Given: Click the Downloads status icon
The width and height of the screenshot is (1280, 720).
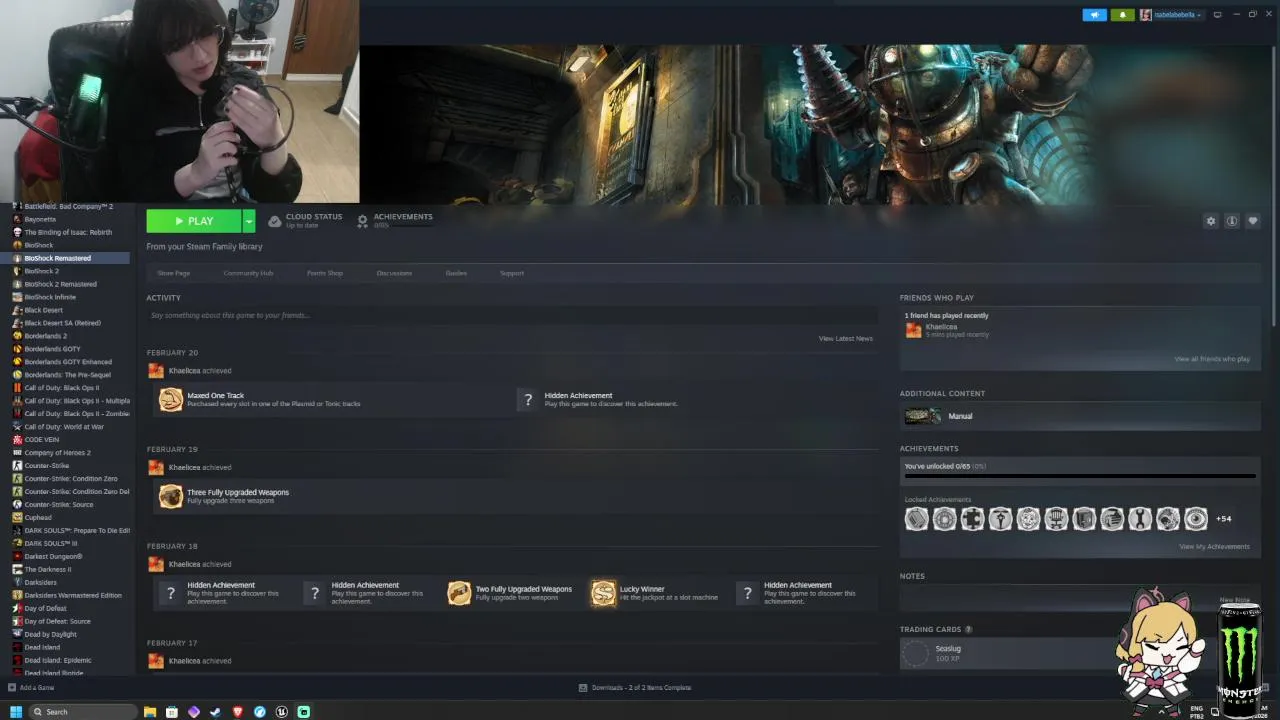Looking at the screenshot, I should coord(583,688).
